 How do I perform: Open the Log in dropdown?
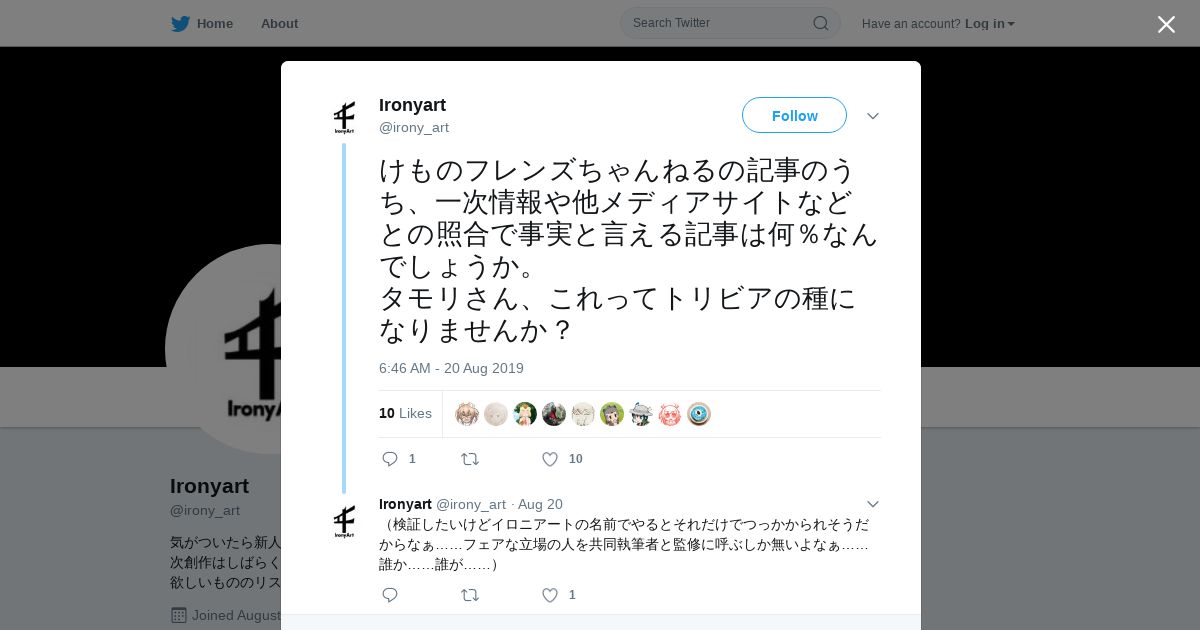coord(989,24)
